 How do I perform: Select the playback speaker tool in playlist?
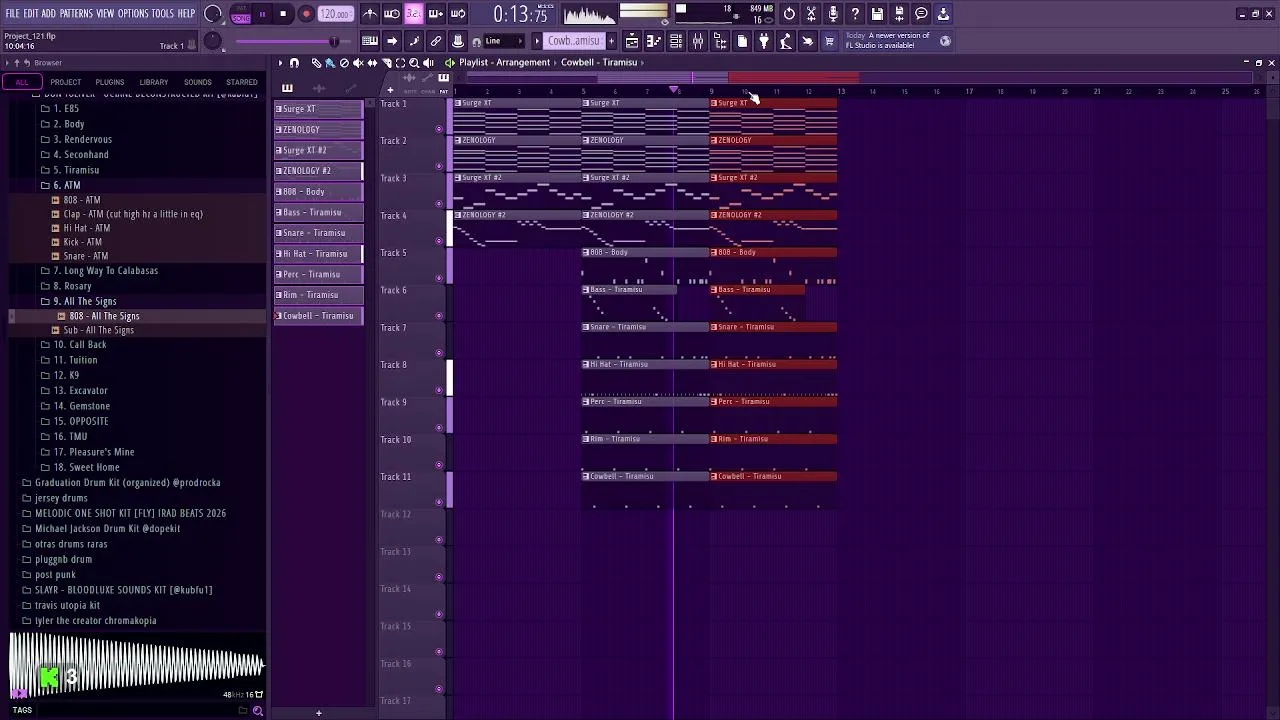pos(428,63)
